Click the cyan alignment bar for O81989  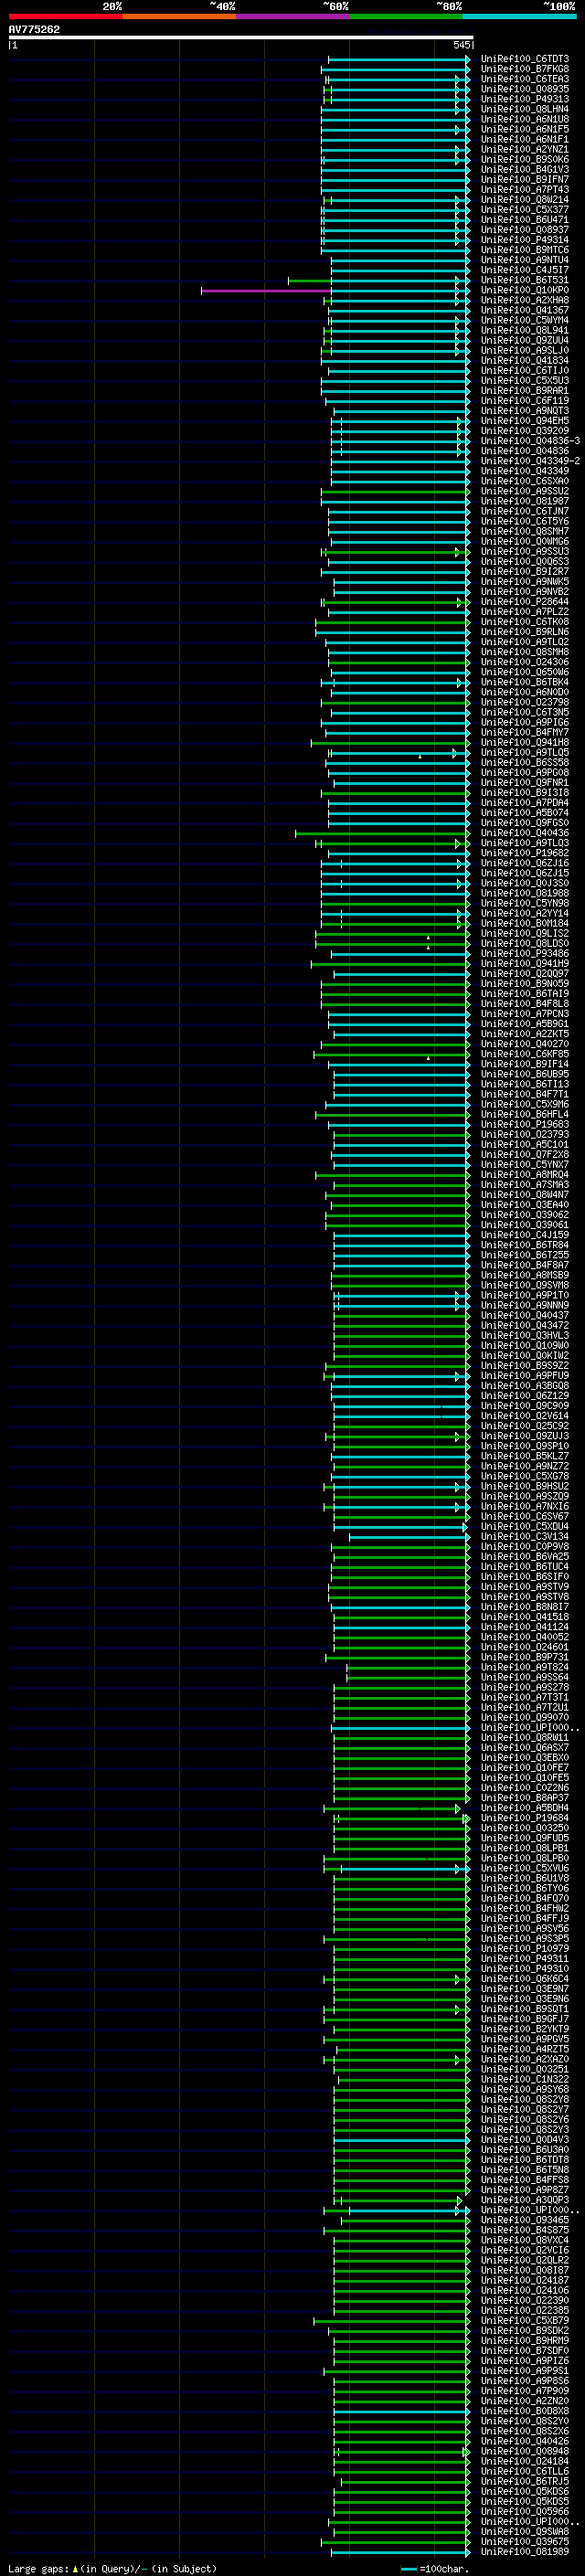399,2552
